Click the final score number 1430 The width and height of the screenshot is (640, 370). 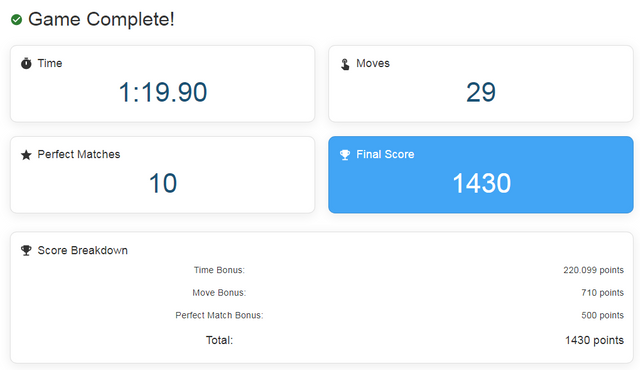coord(482,183)
